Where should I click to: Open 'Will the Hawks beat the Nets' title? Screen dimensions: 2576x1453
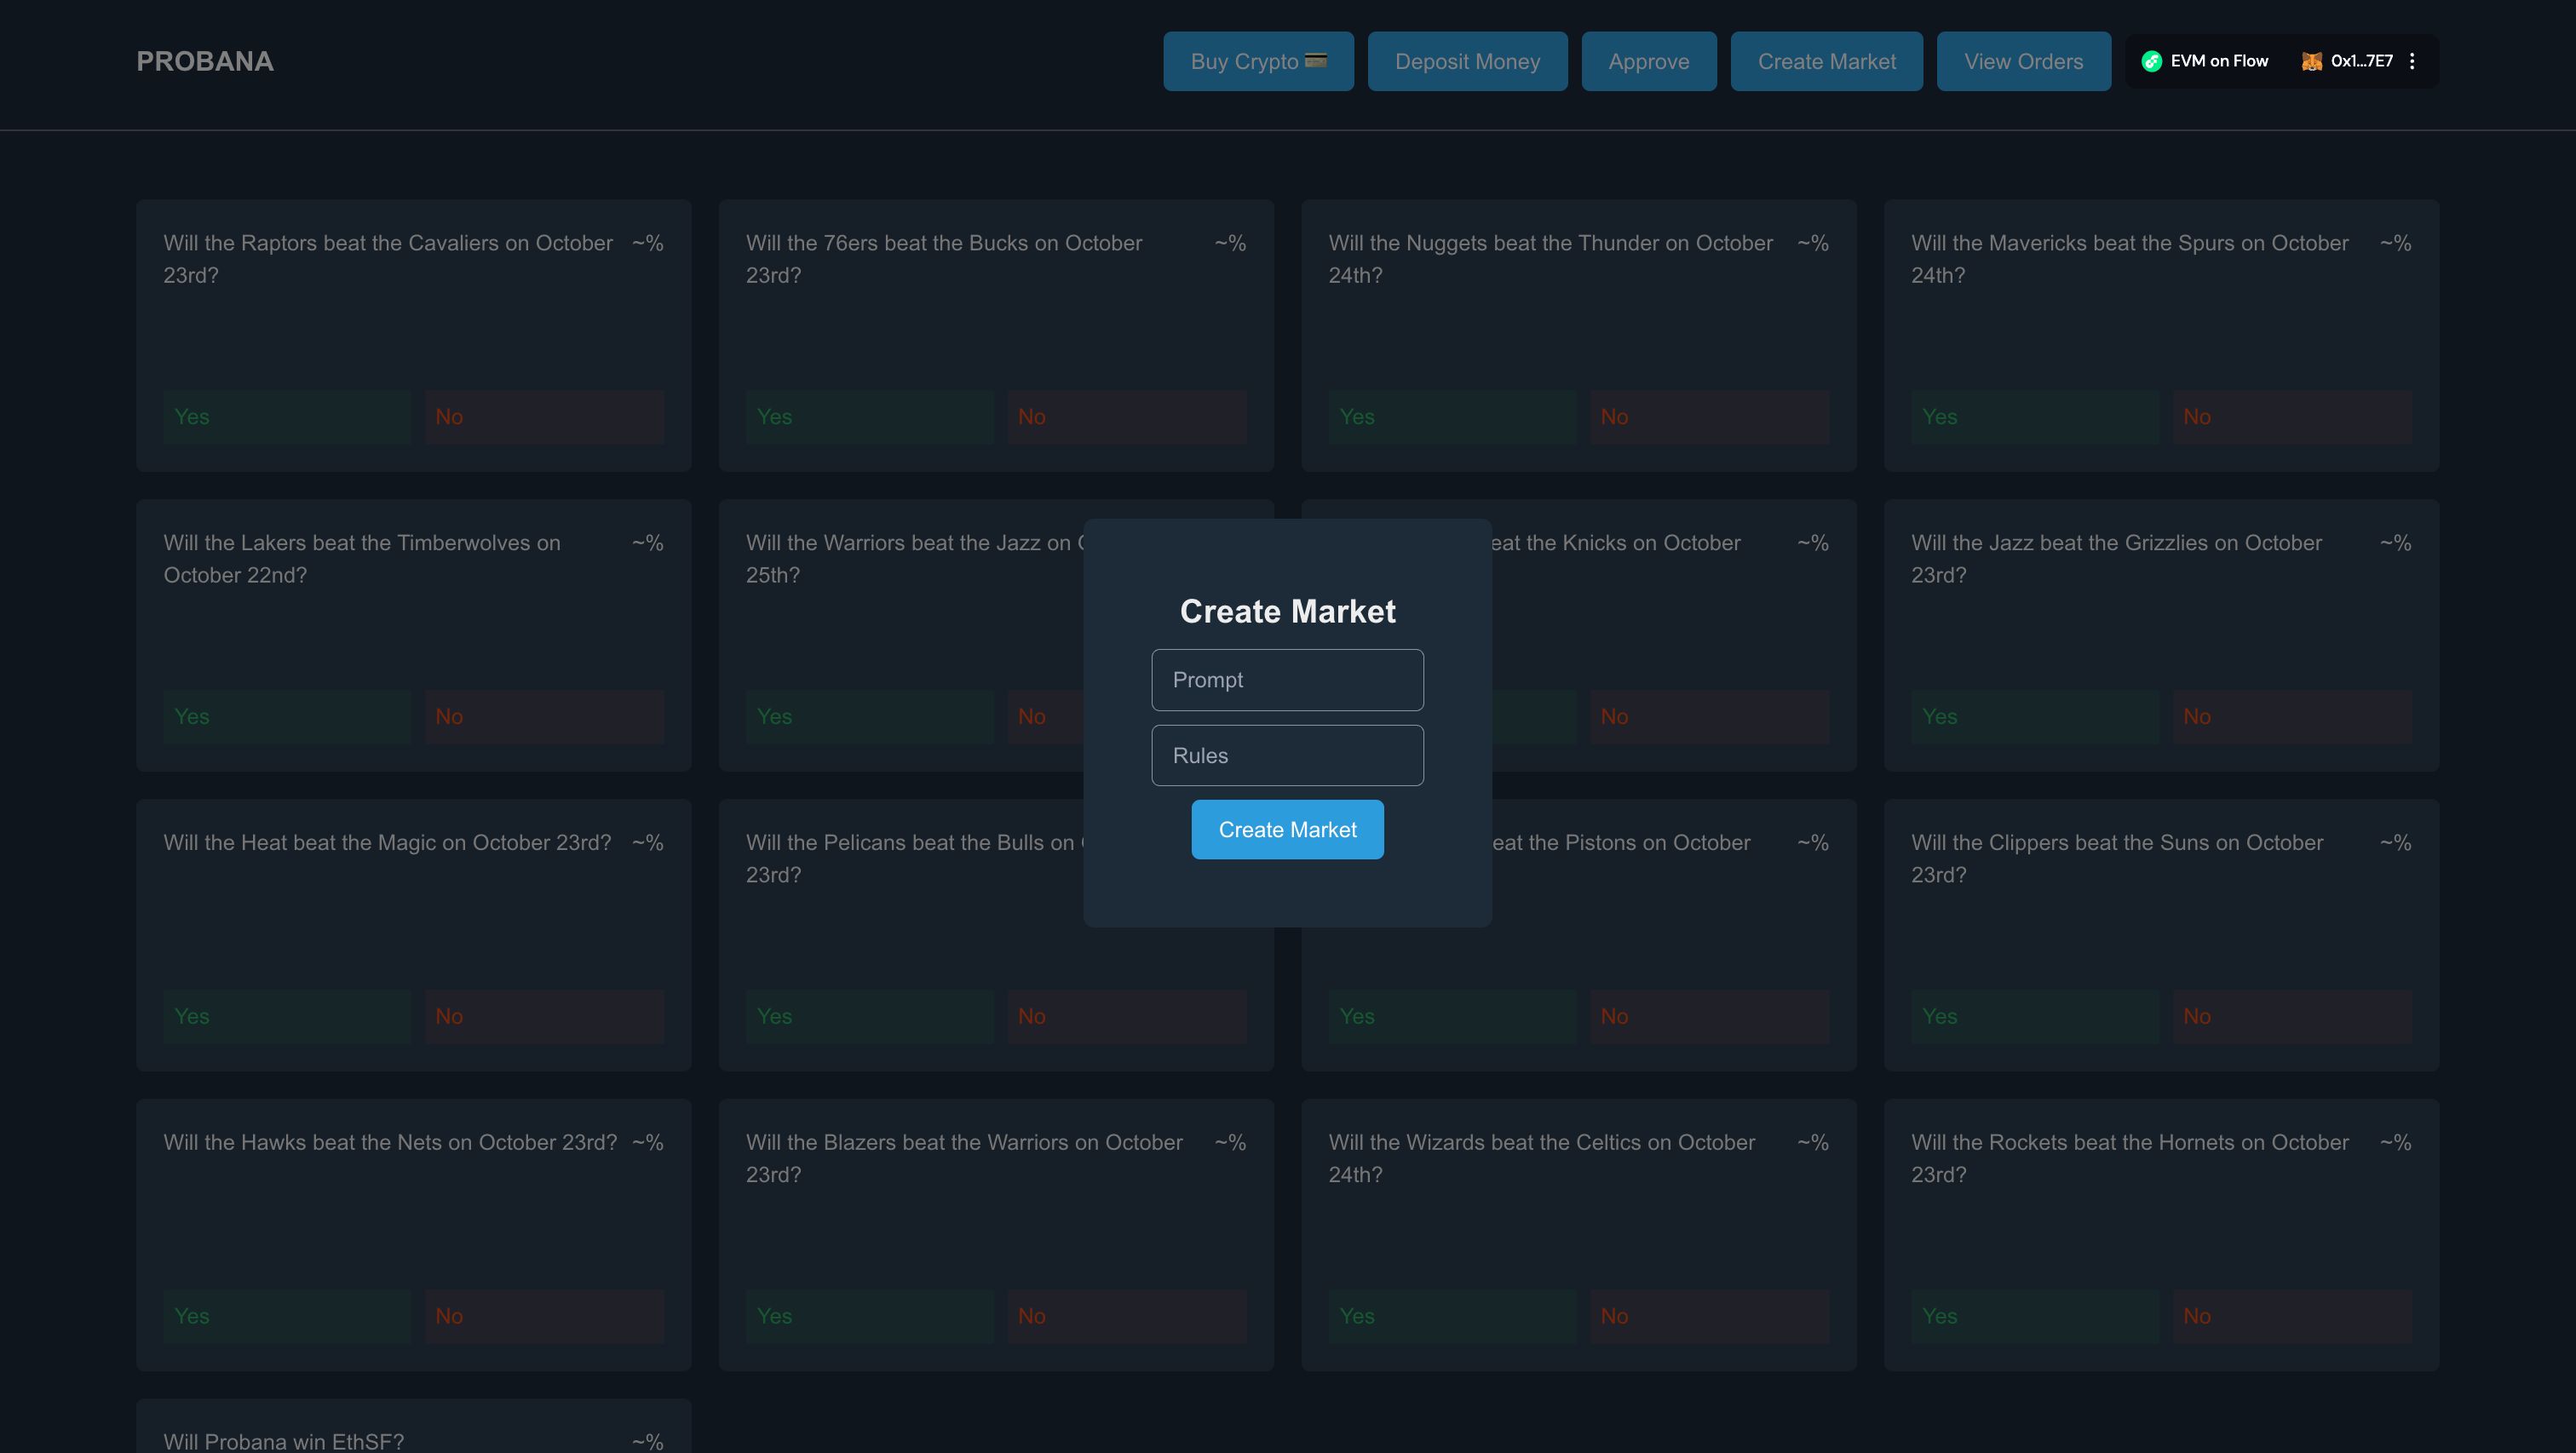[x=390, y=1143]
